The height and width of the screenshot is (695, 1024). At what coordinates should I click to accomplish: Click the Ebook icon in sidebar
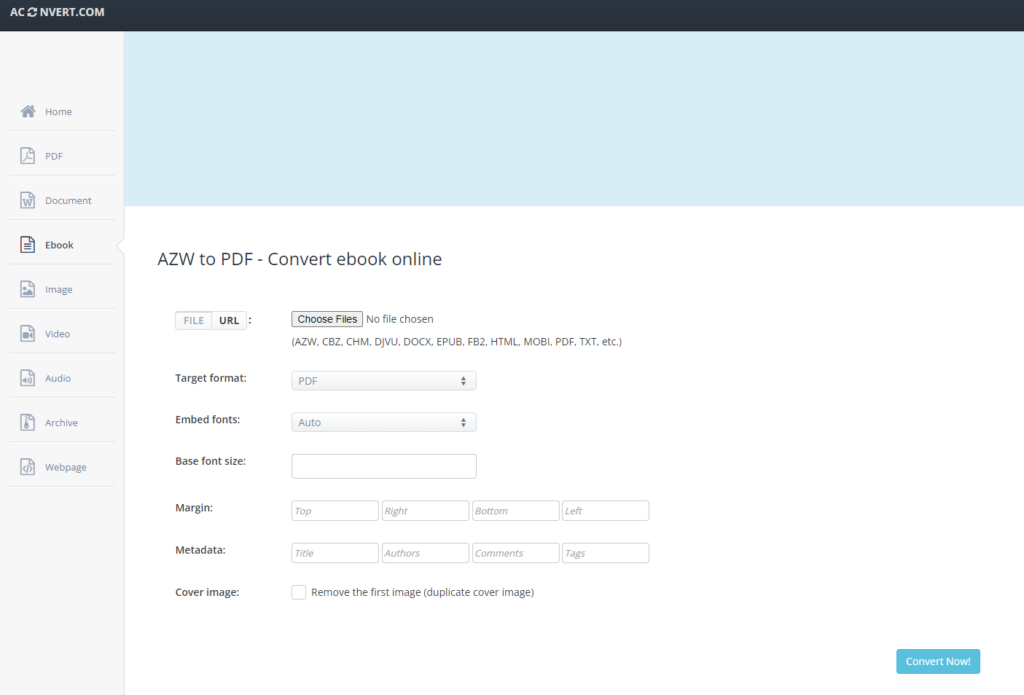[28, 245]
